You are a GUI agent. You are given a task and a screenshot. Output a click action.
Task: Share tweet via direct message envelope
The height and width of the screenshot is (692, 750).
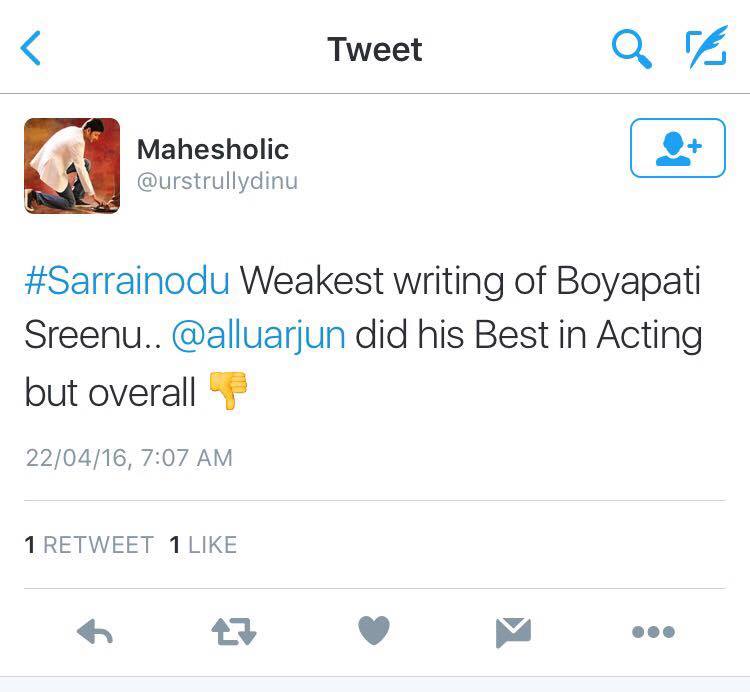click(513, 631)
